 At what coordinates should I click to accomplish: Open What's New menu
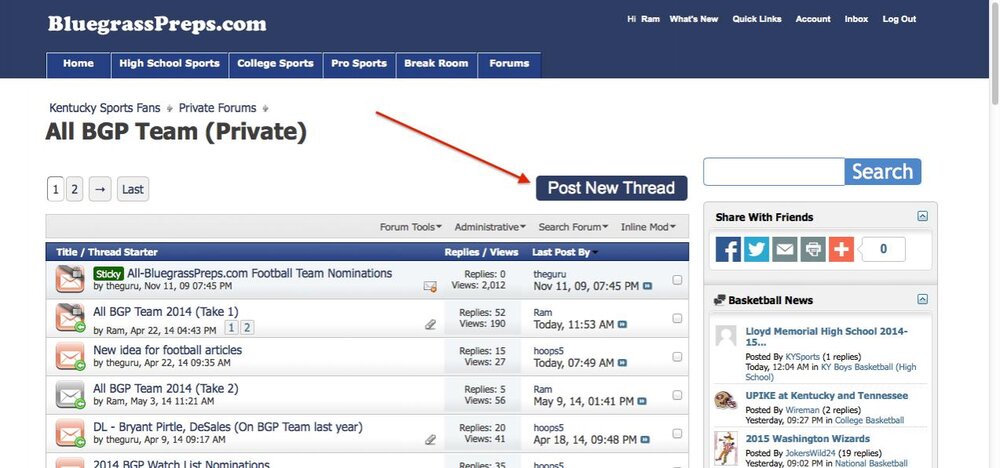(x=693, y=19)
